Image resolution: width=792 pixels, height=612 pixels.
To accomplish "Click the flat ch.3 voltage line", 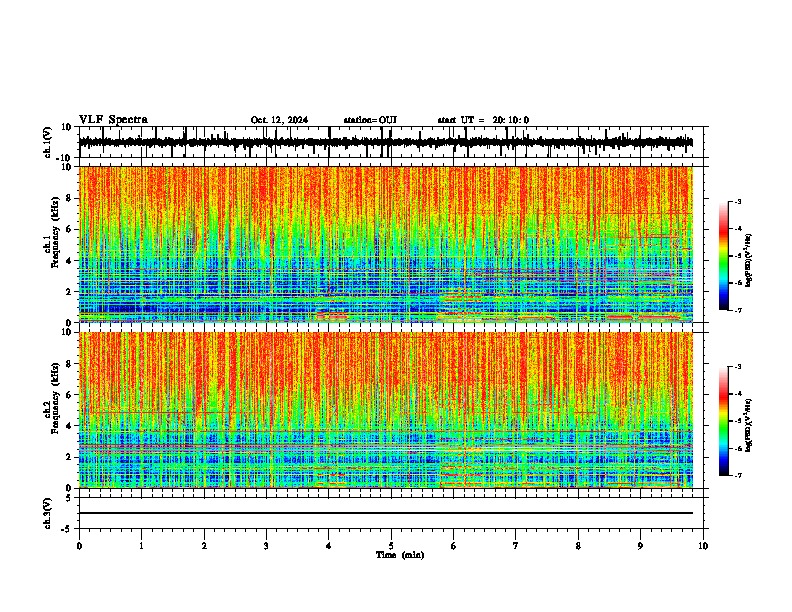I will point(386,513).
